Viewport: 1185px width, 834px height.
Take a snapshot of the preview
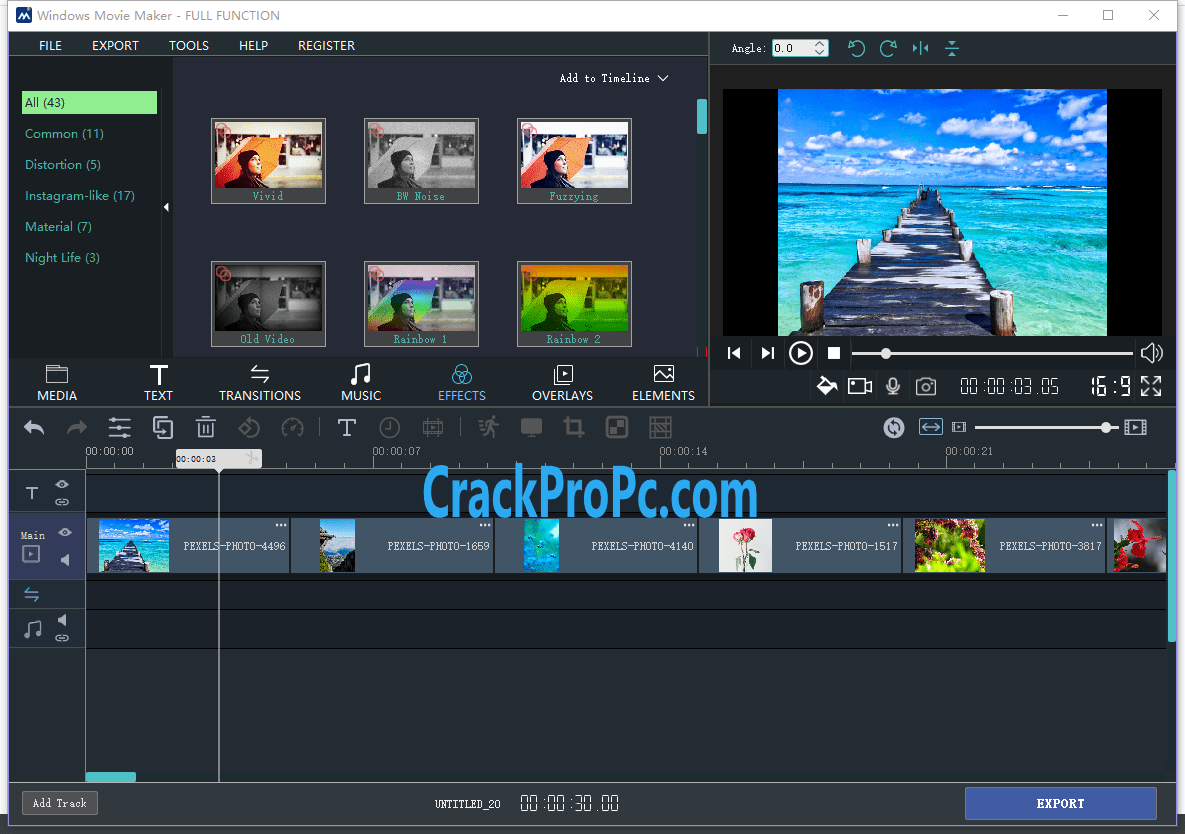click(926, 387)
